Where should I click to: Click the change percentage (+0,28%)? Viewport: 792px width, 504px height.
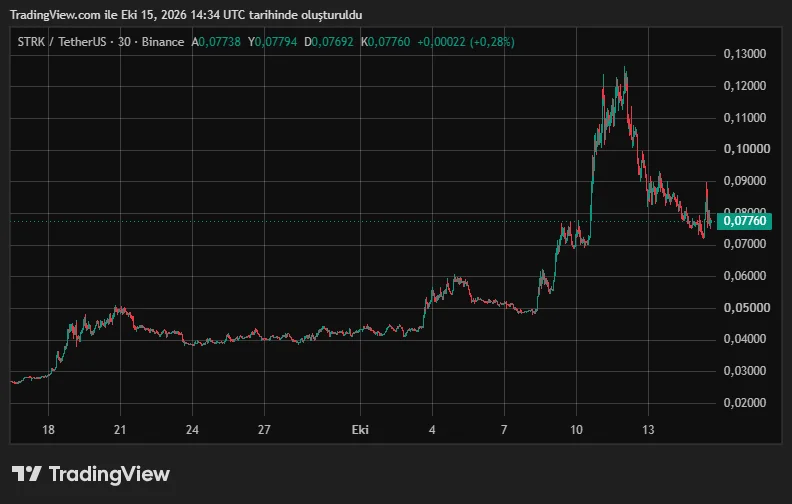492,42
